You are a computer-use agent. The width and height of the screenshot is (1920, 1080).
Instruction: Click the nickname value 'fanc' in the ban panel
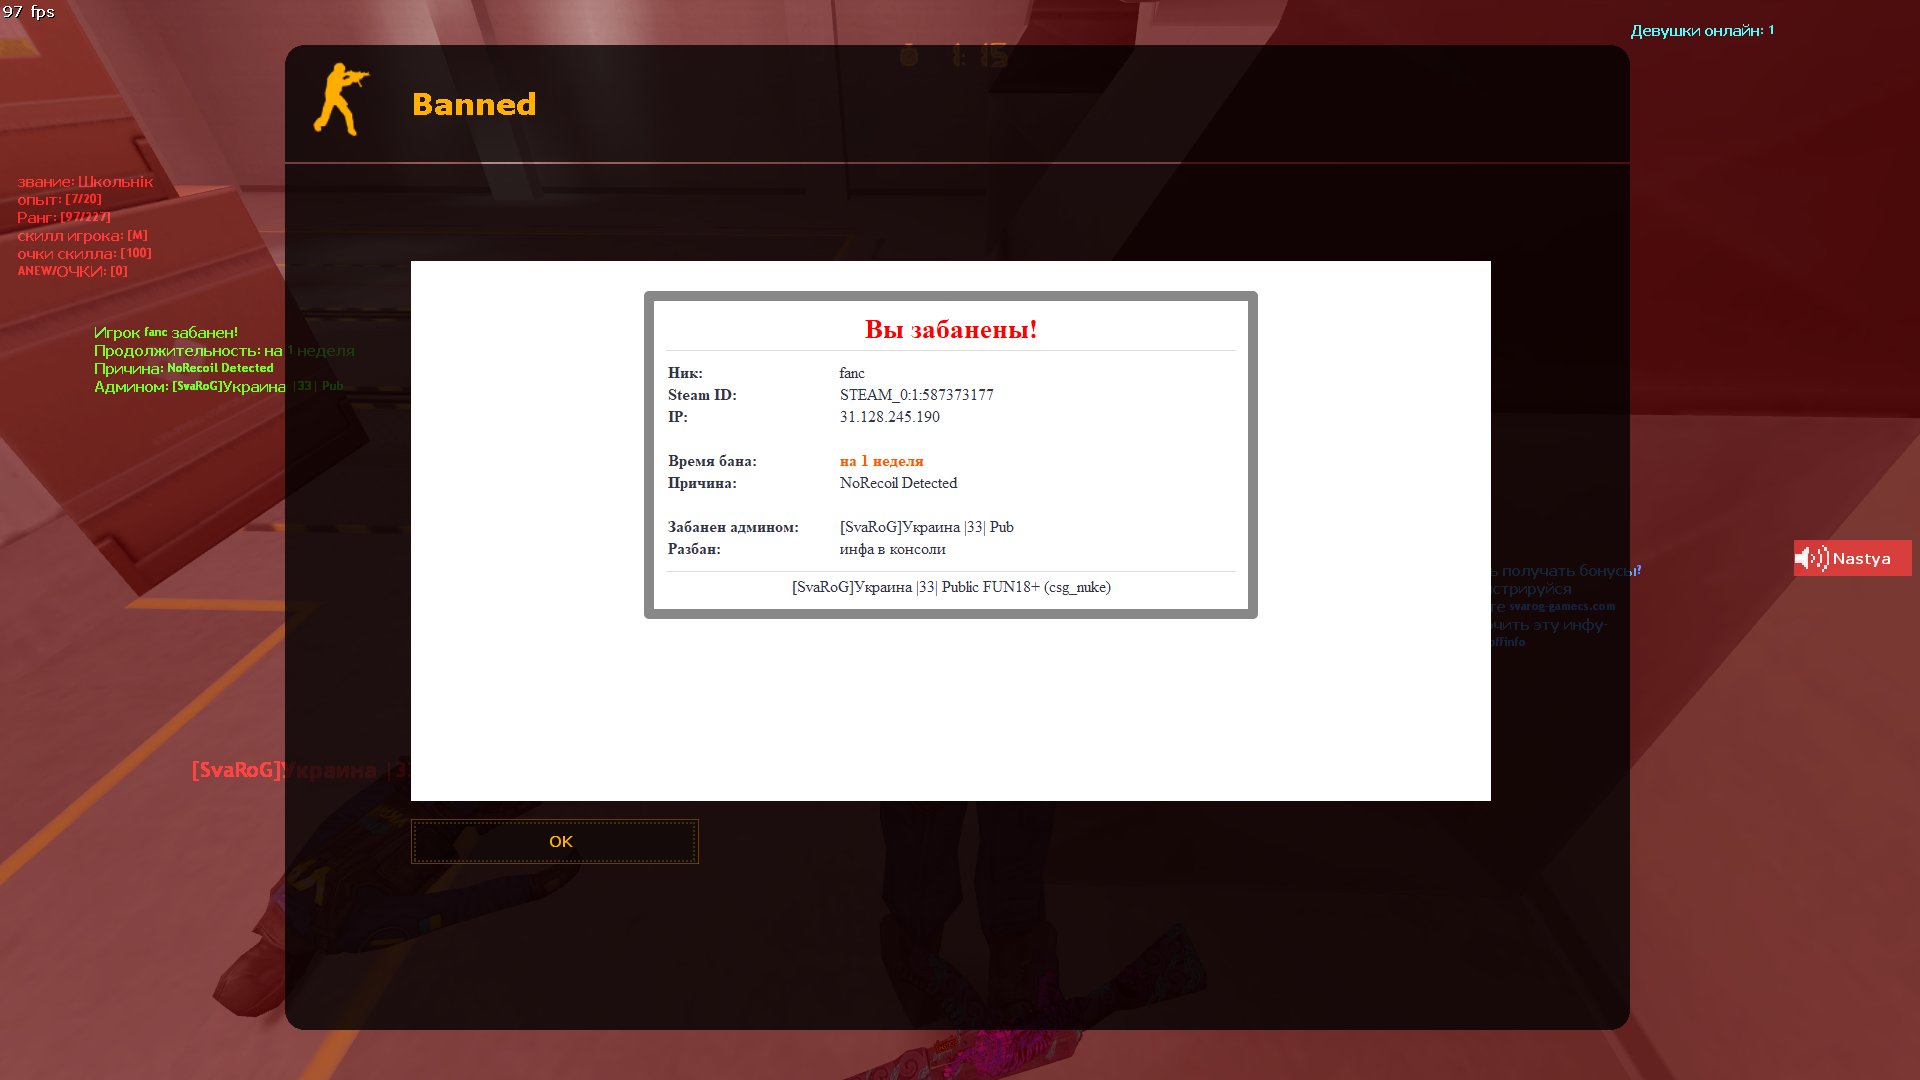coord(852,373)
